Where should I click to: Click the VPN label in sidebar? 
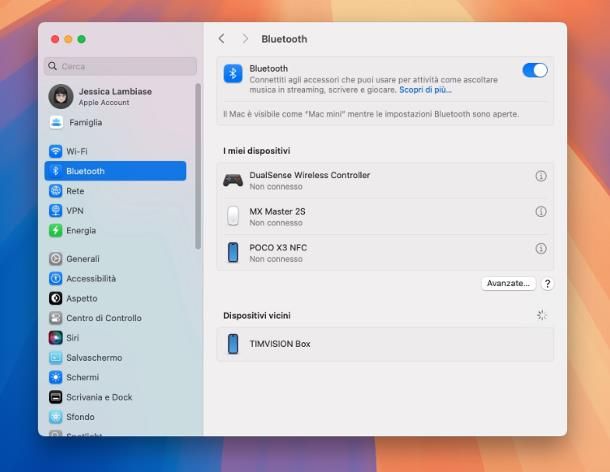(x=75, y=211)
